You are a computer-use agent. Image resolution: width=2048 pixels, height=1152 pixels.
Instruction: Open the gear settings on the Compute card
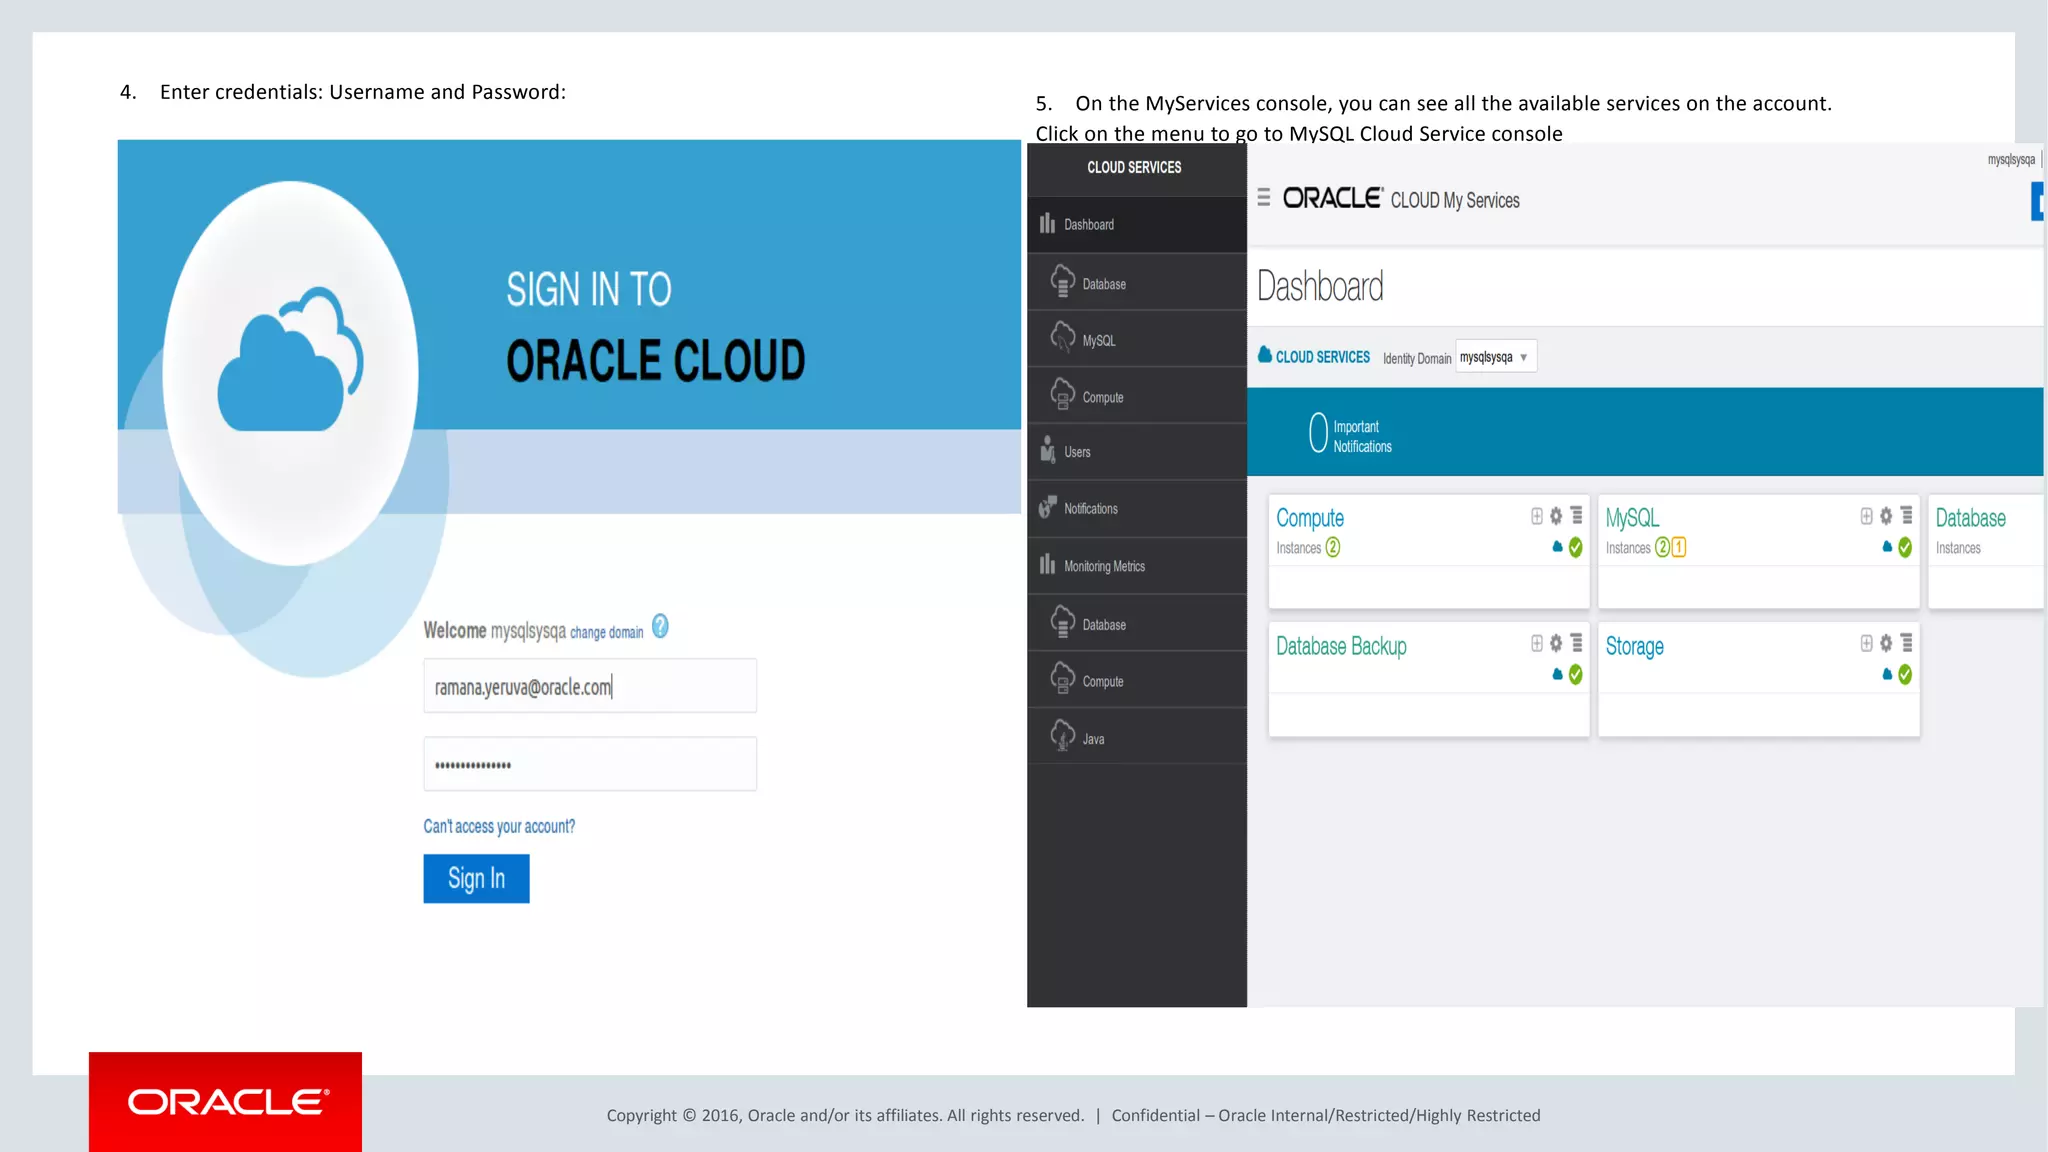(1556, 516)
